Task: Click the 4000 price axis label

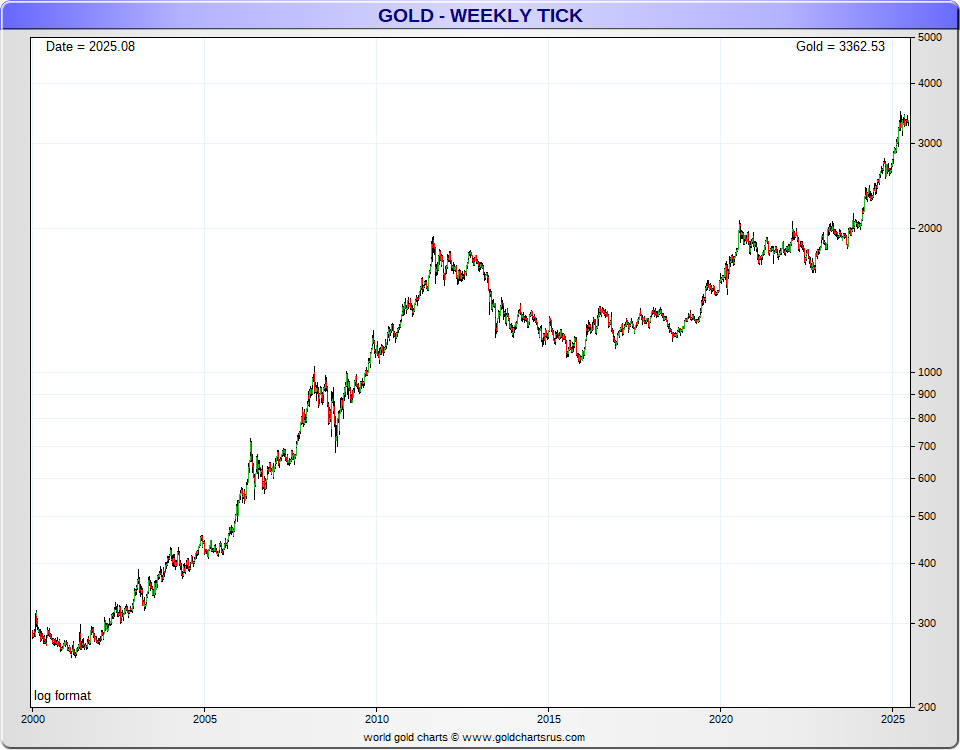Action: pyautogui.click(x=929, y=83)
